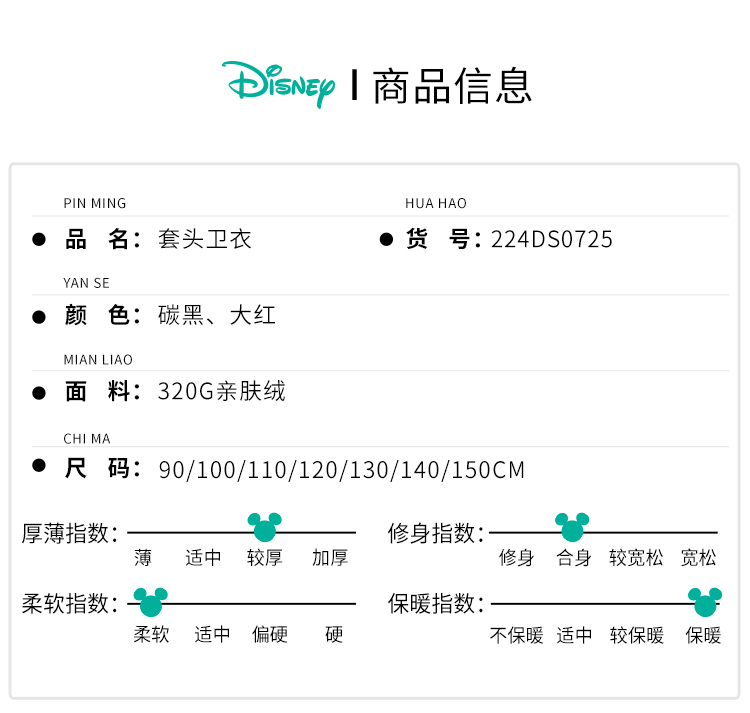Image resolution: width=750 pixels, height=713 pixels.
Task: Click the 修身 fit option
Action: tap(516, 558)
